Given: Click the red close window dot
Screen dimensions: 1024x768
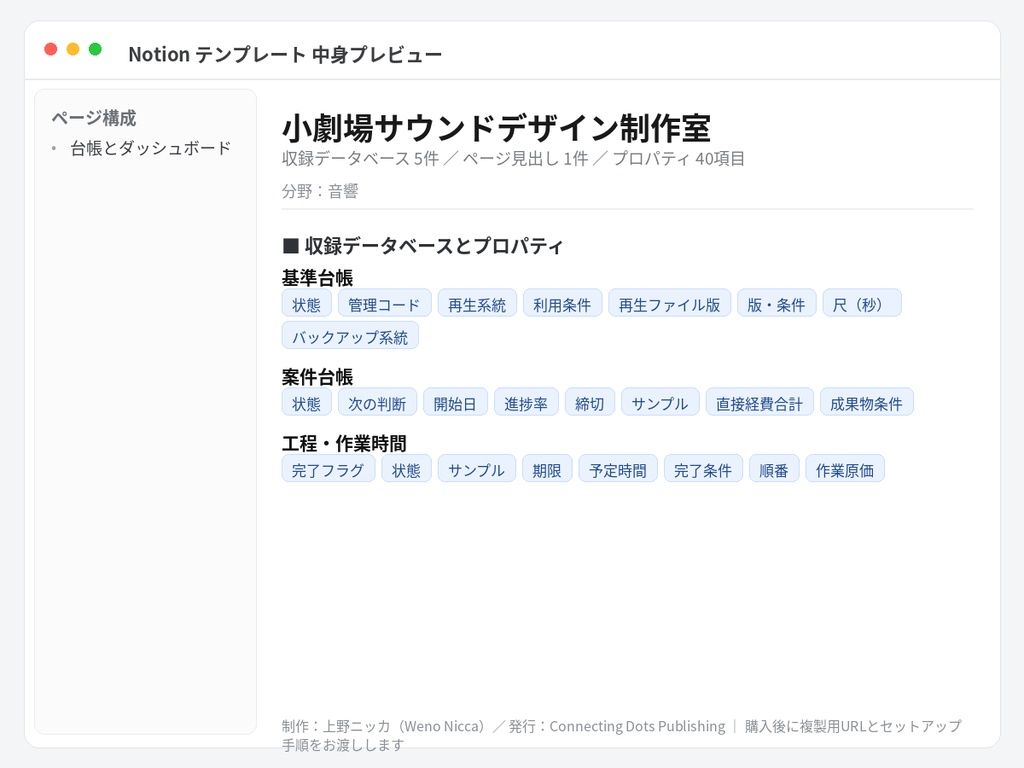Looking at the screenshot, I should coord(51,49).
